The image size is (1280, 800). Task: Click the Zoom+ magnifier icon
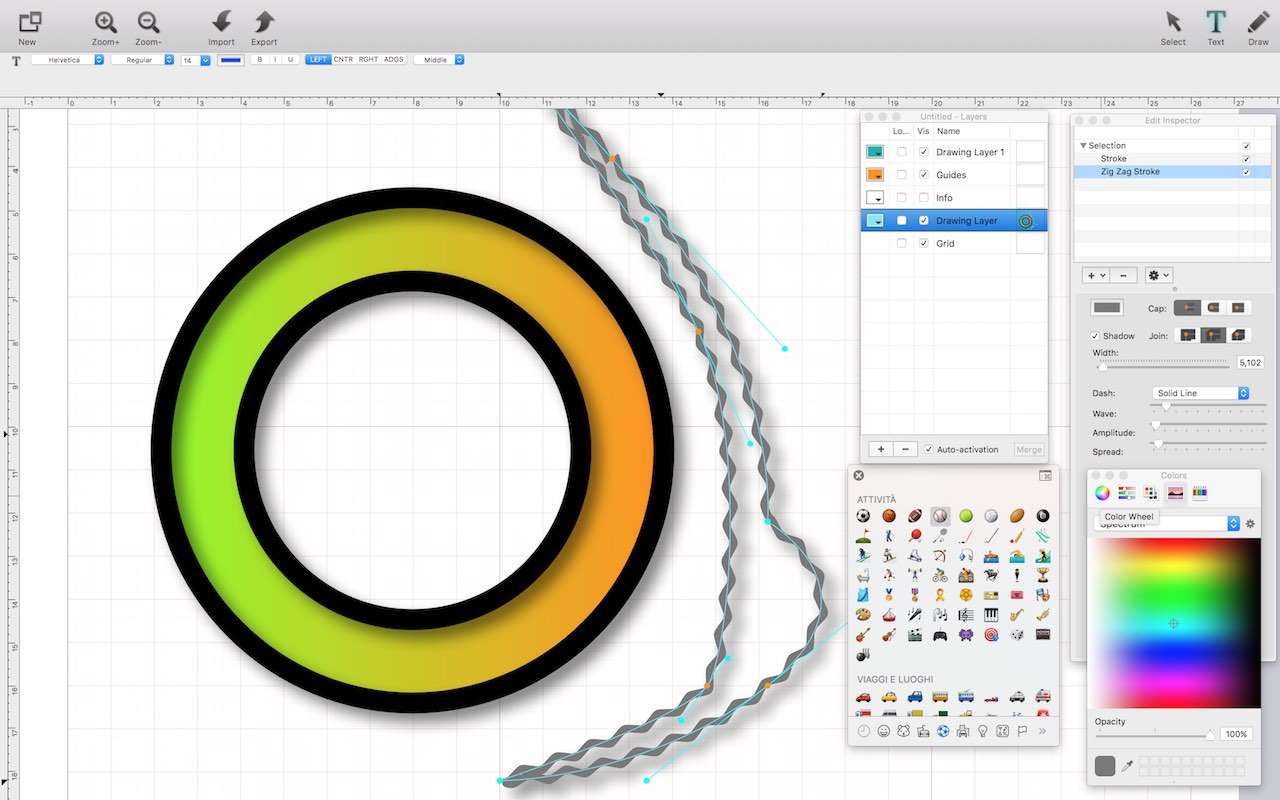point(105,22)
